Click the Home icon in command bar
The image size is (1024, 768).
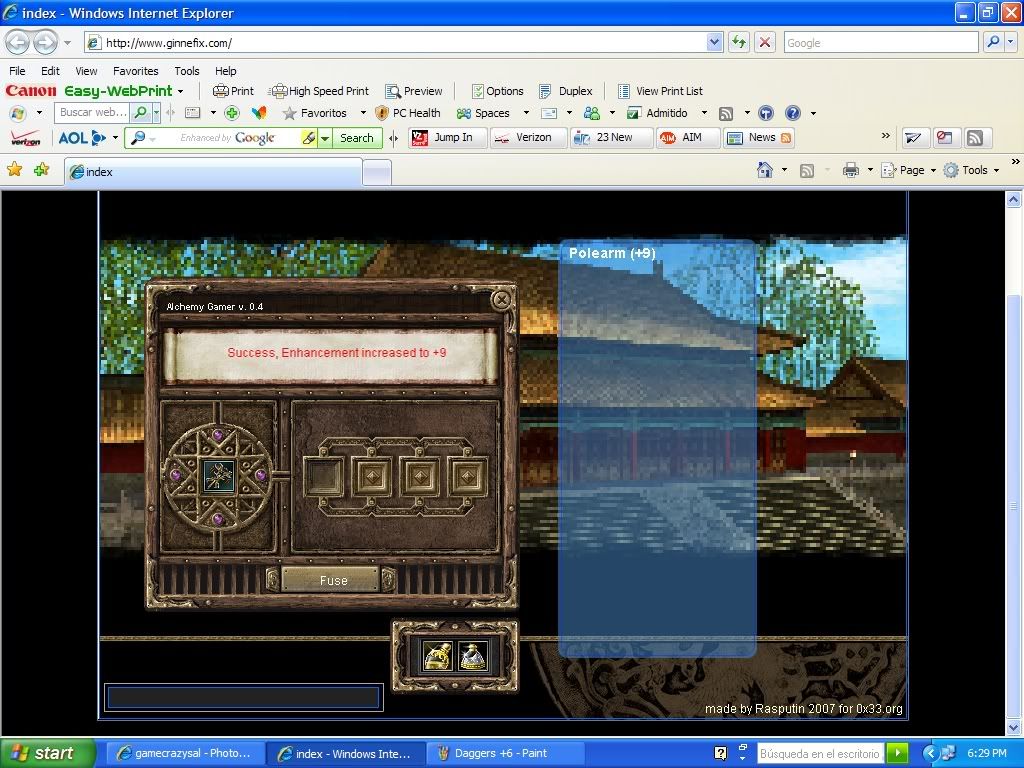click(x=765, y=170)
